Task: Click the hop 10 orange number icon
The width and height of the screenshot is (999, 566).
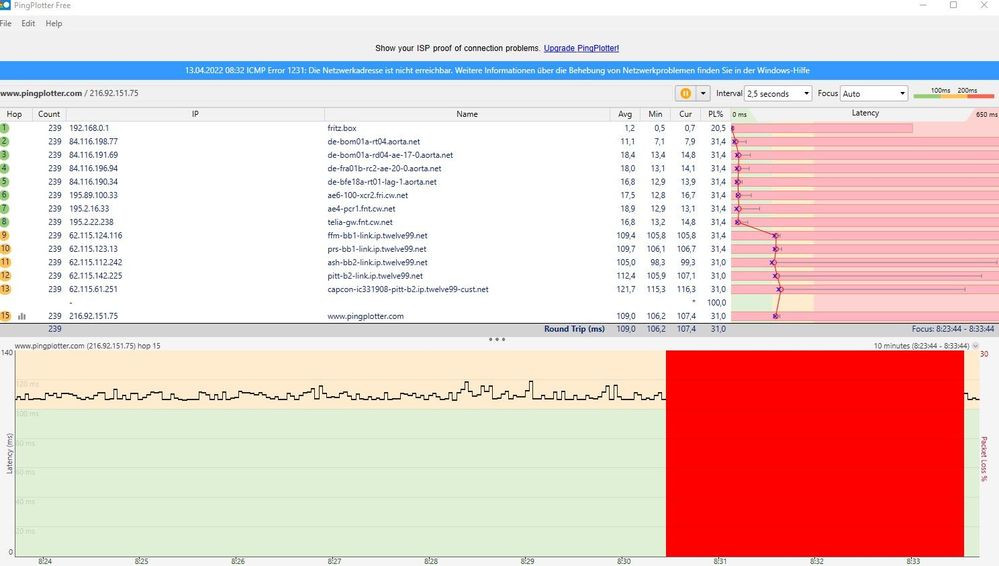Action: click(5, 249)
